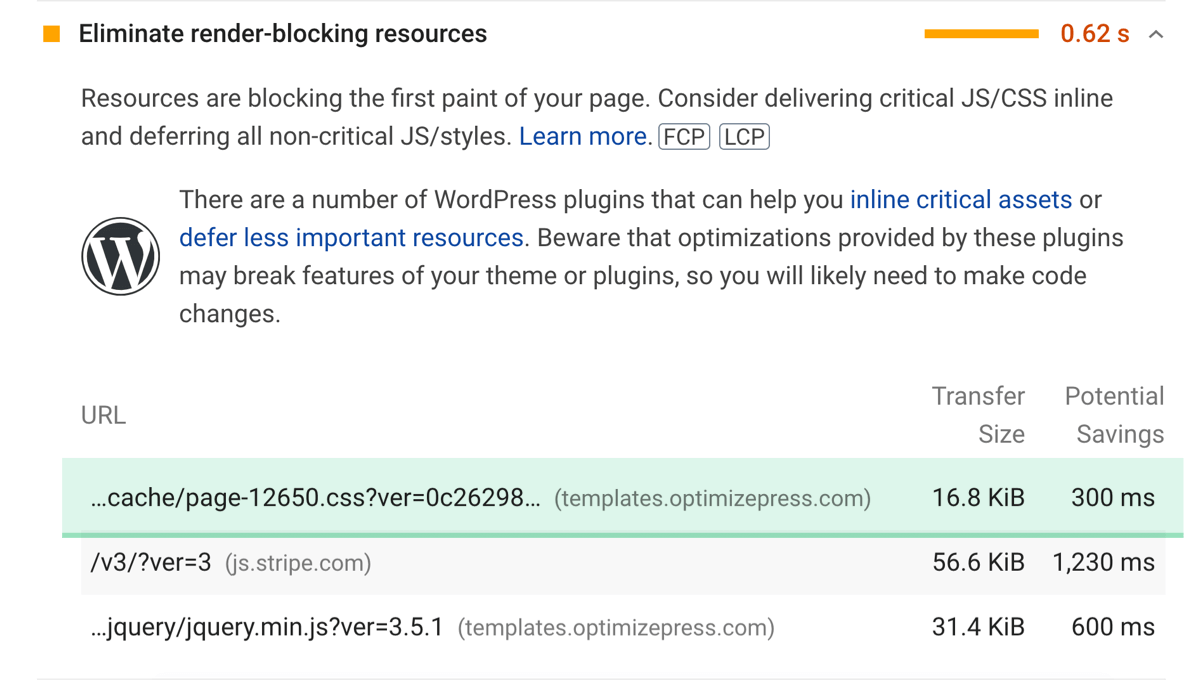Screen dimensions: 1200x680
Task: Click the orange square audit severity icon
Action: (x=52, y=34)
